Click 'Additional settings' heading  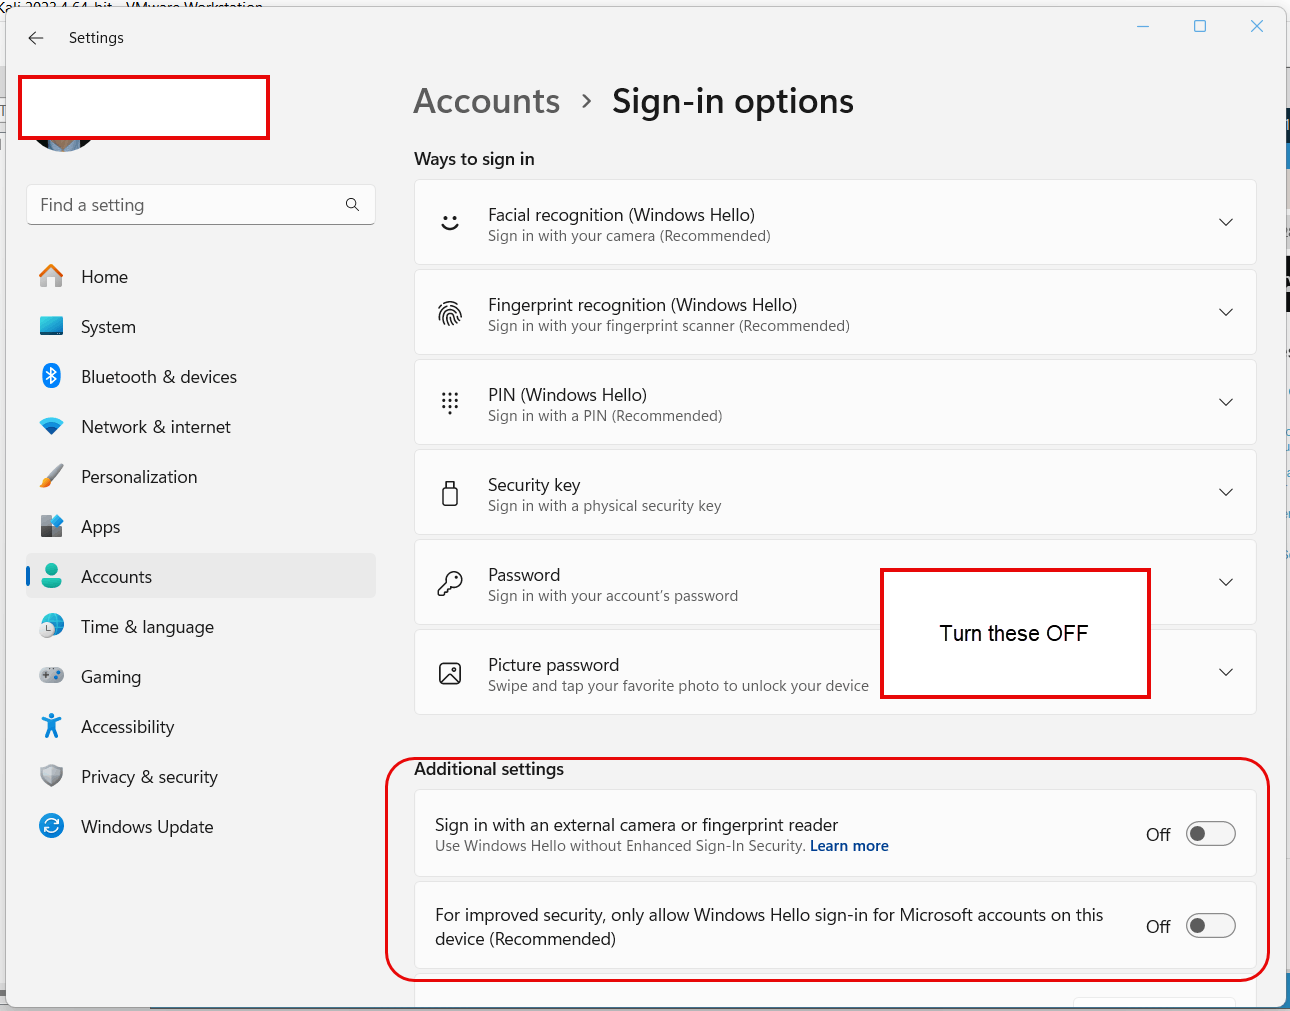[x=489, y=769]
